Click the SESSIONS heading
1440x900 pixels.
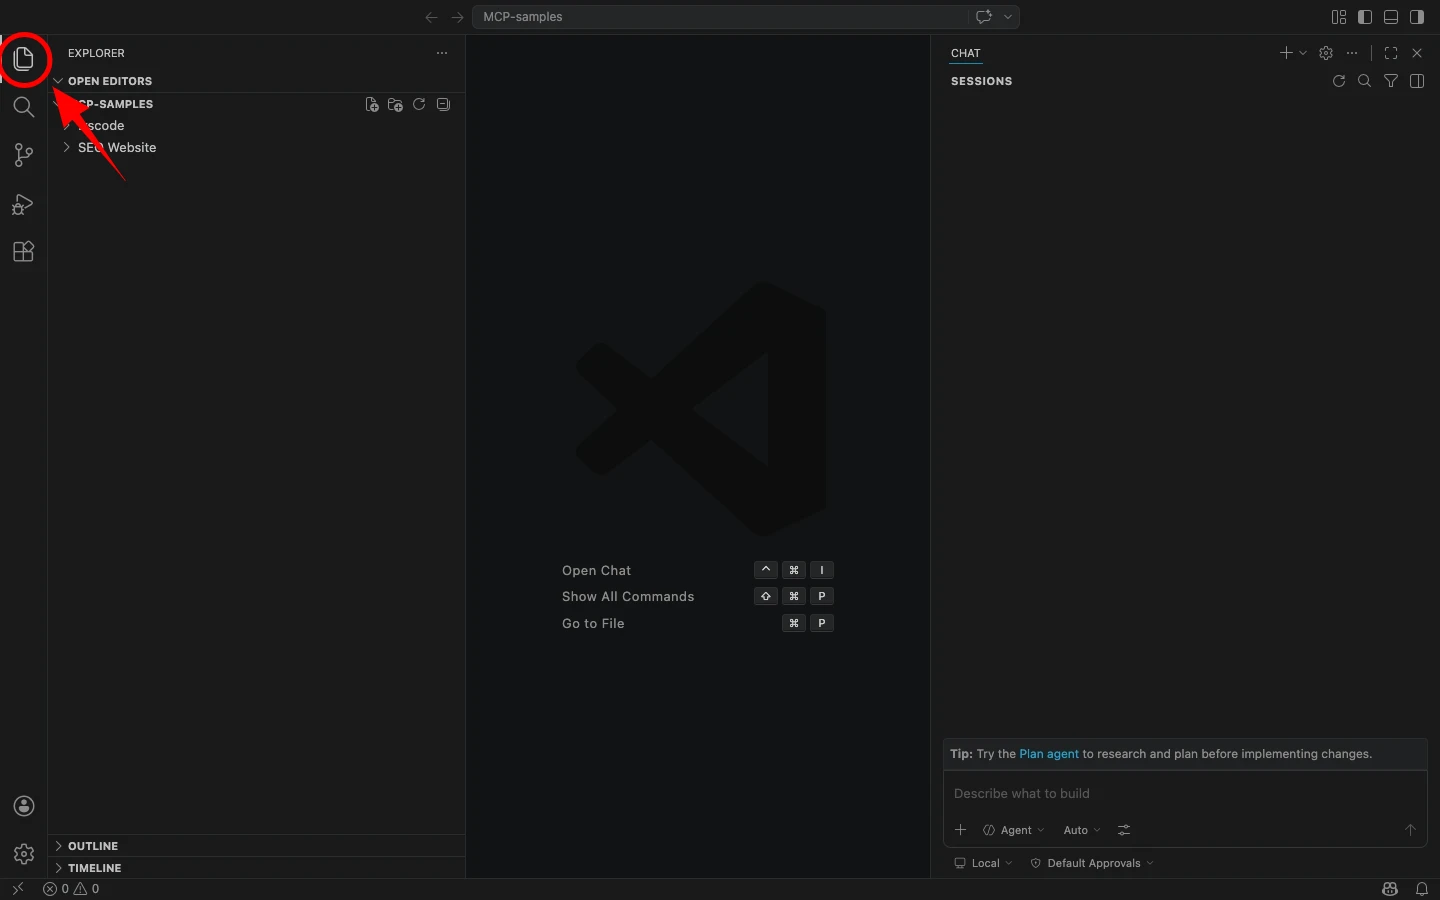pyautogui.click(x=982, y=81)
